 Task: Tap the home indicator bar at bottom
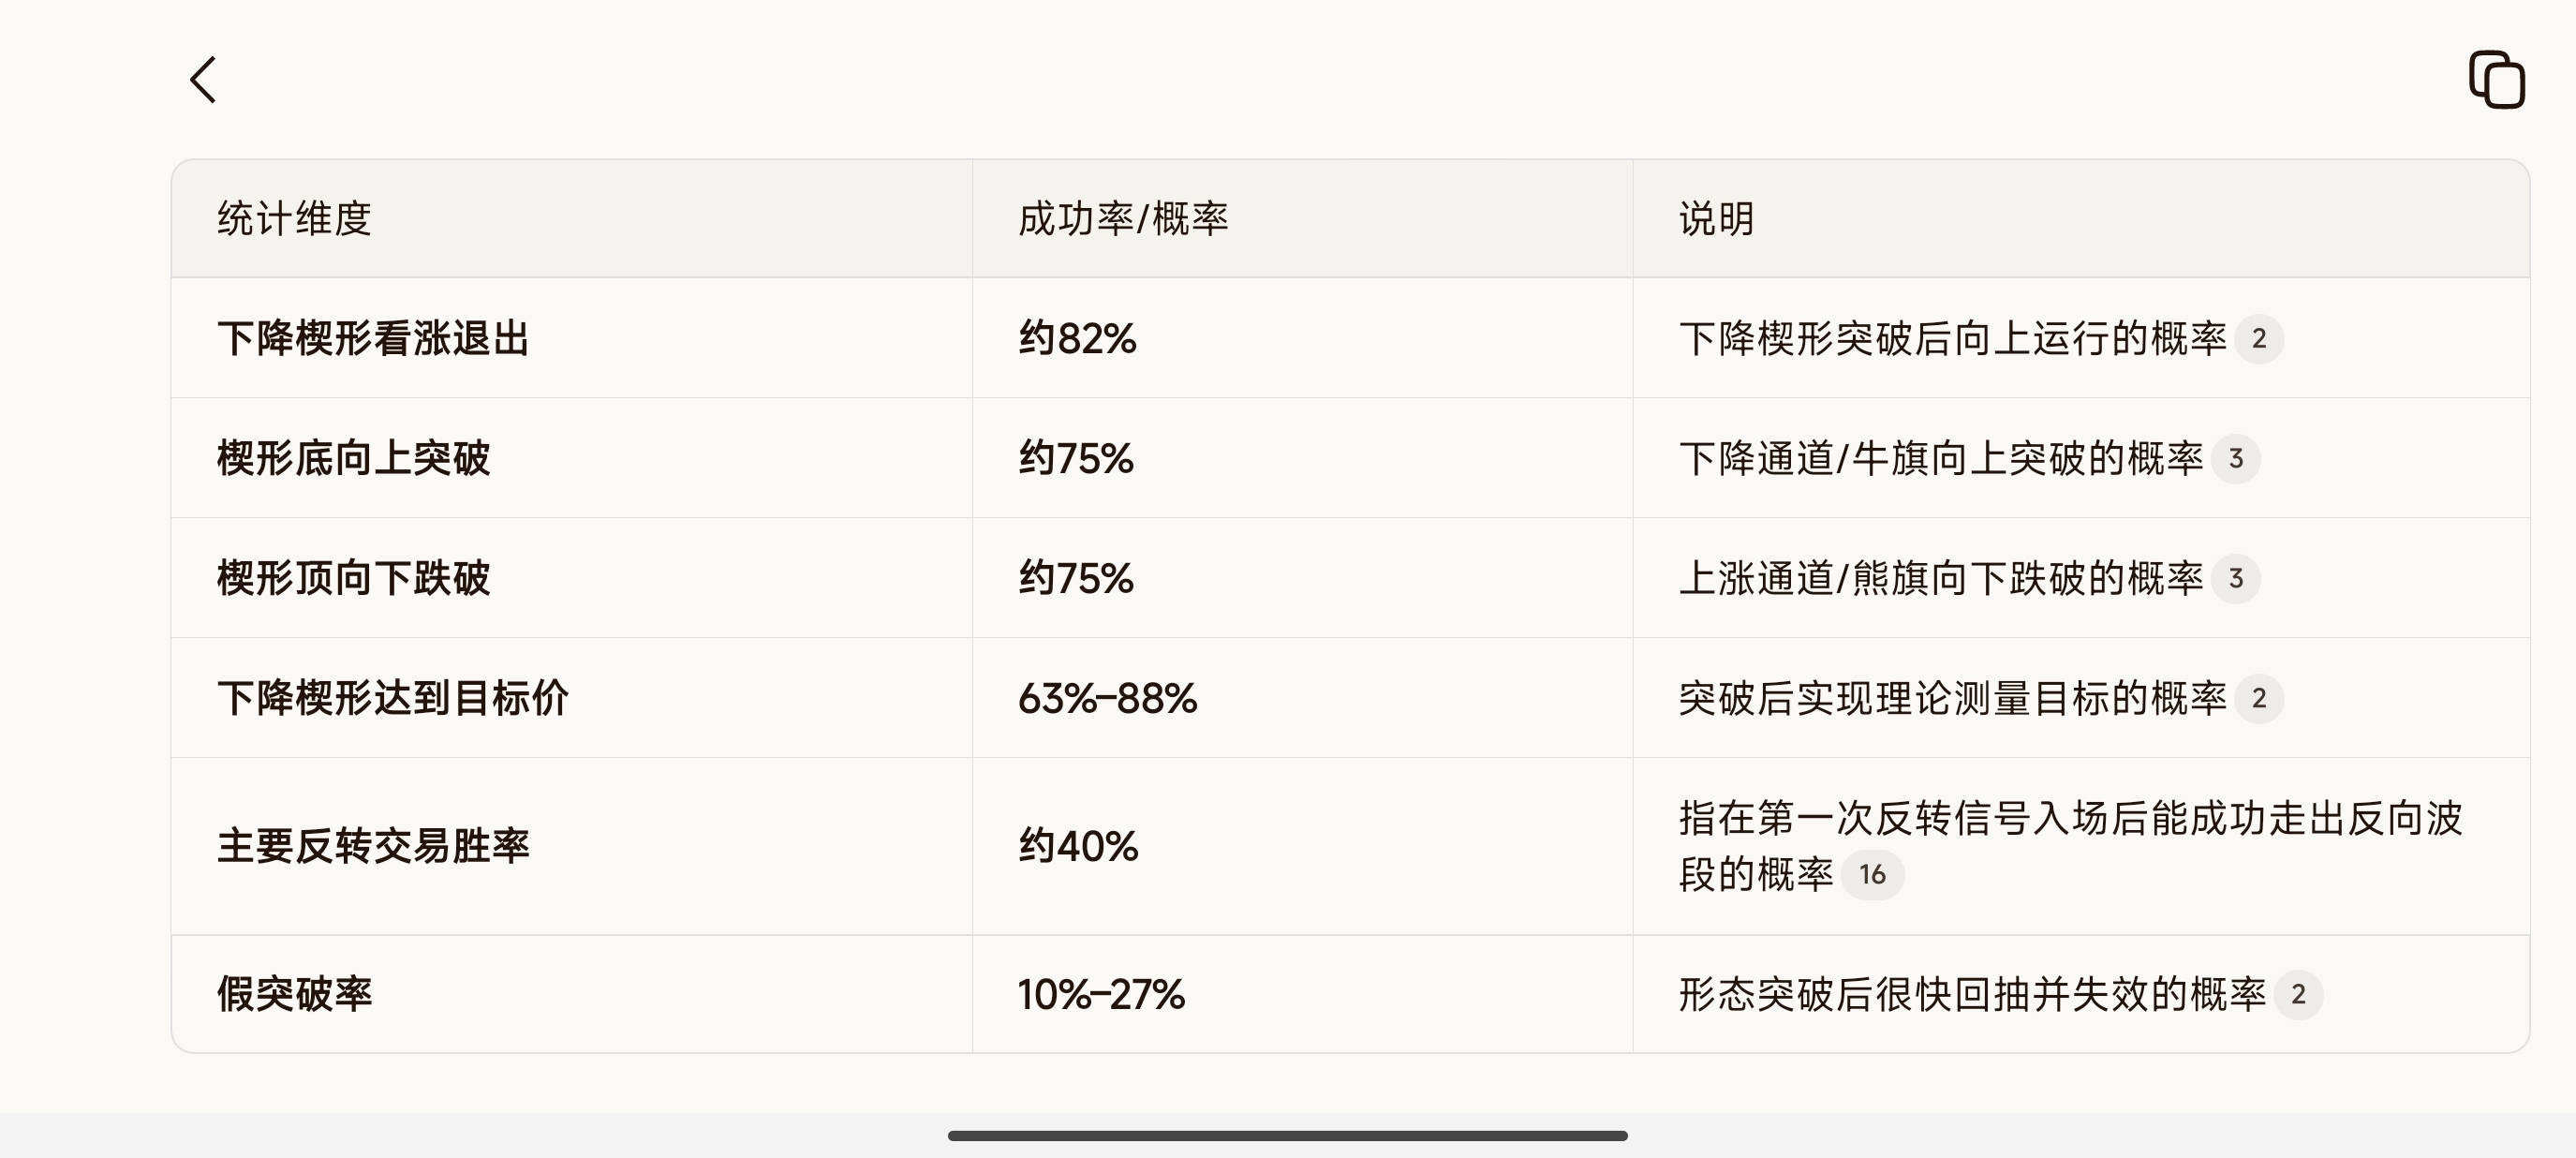(1287, 1136)
